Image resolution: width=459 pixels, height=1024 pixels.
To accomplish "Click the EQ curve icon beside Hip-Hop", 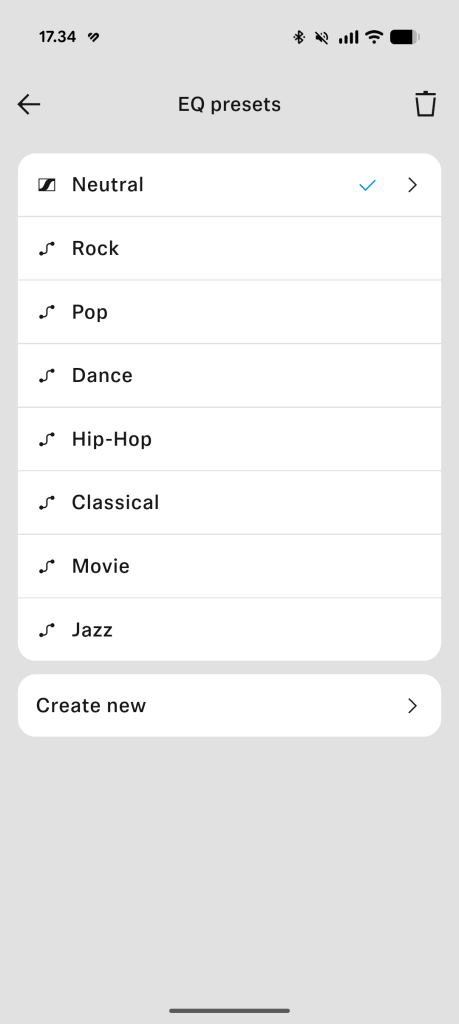I will pos(46,439).
